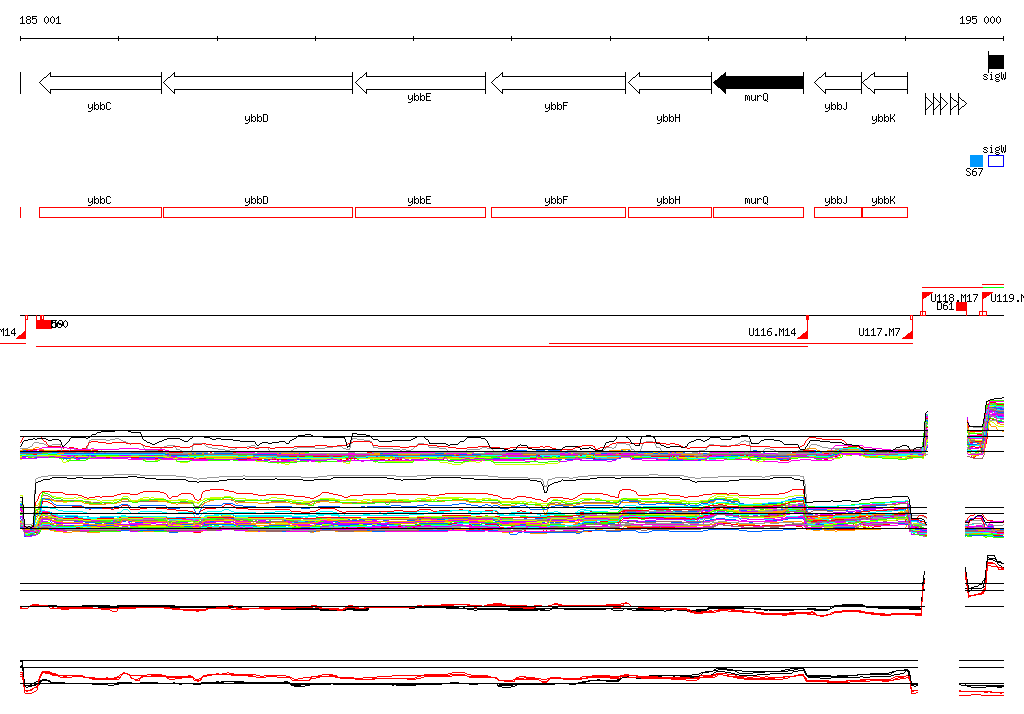This screenshot has height=714, width=1024.
Task: Click the cluster of small triangle arrows
Action: pos(946,104)
